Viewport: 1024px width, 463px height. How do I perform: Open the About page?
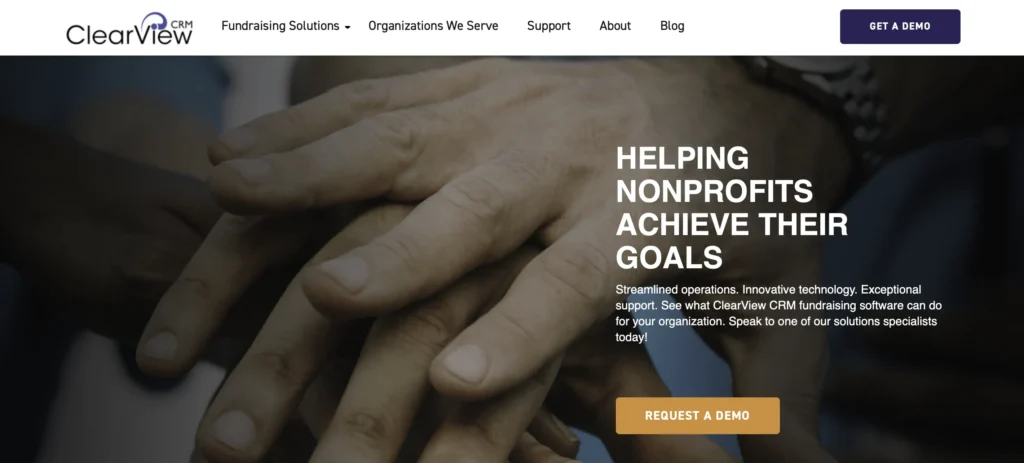(x=615, y=26)
